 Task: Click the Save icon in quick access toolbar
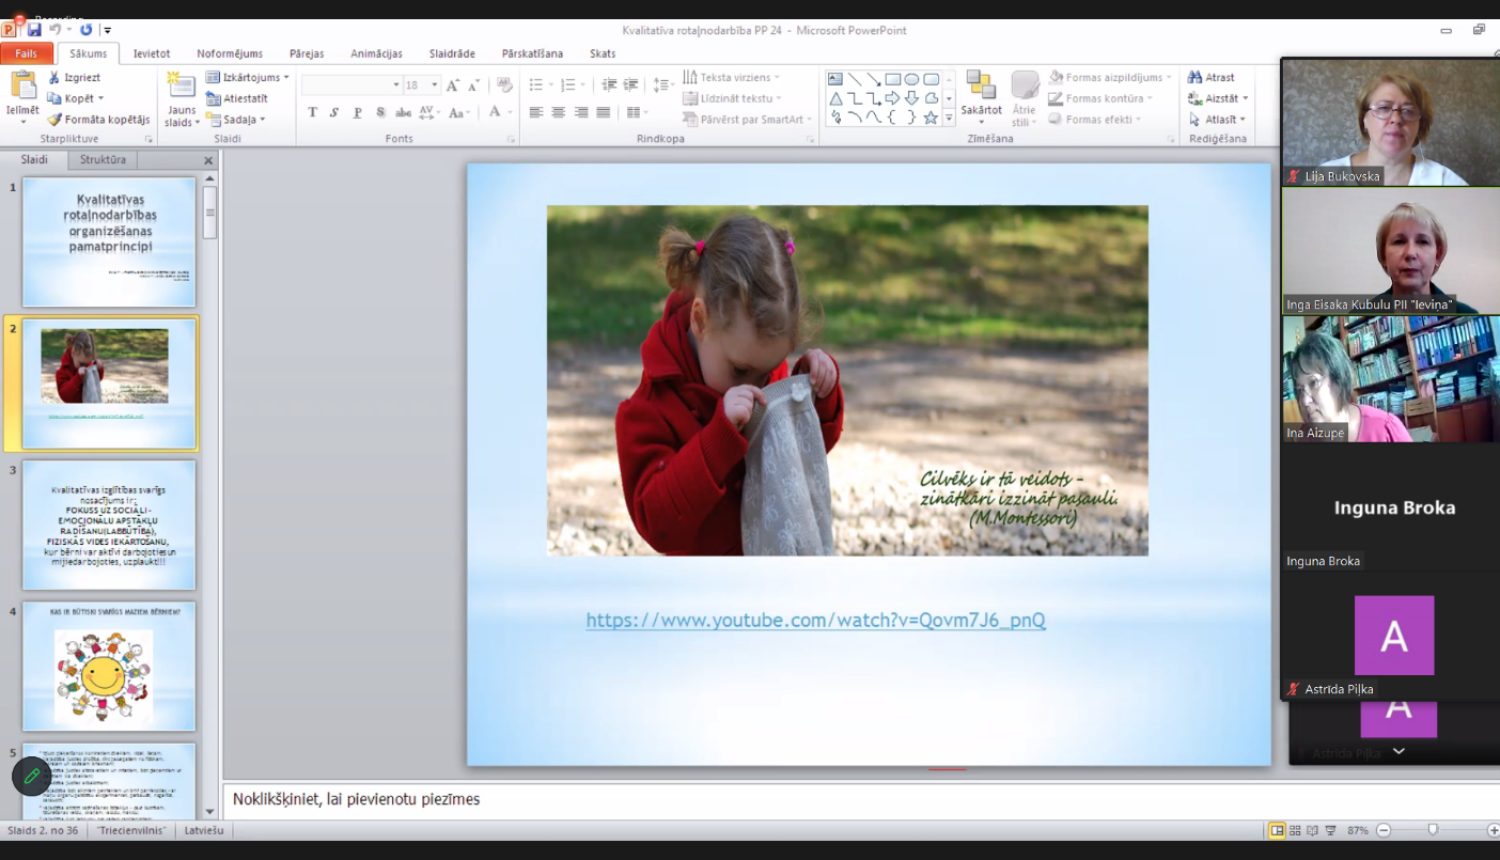(34, 30)
